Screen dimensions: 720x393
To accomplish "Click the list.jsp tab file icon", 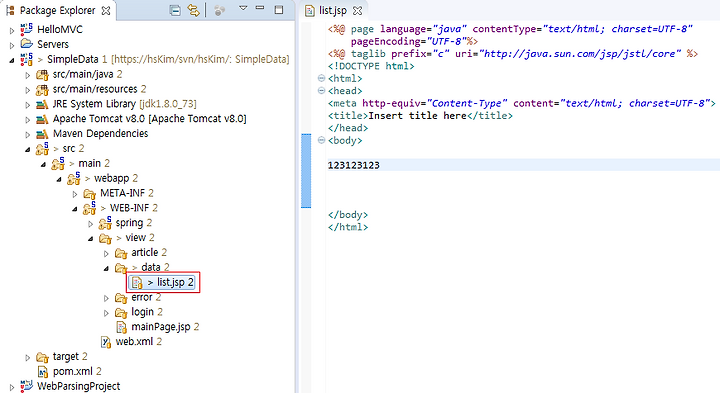I will point(310,11).
